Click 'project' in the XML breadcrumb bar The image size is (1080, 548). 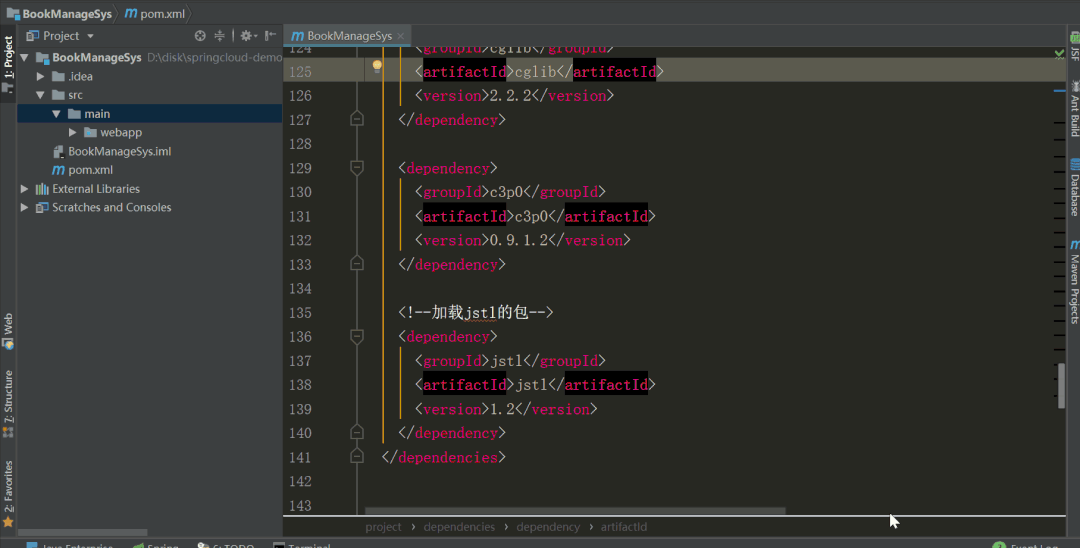384,527
